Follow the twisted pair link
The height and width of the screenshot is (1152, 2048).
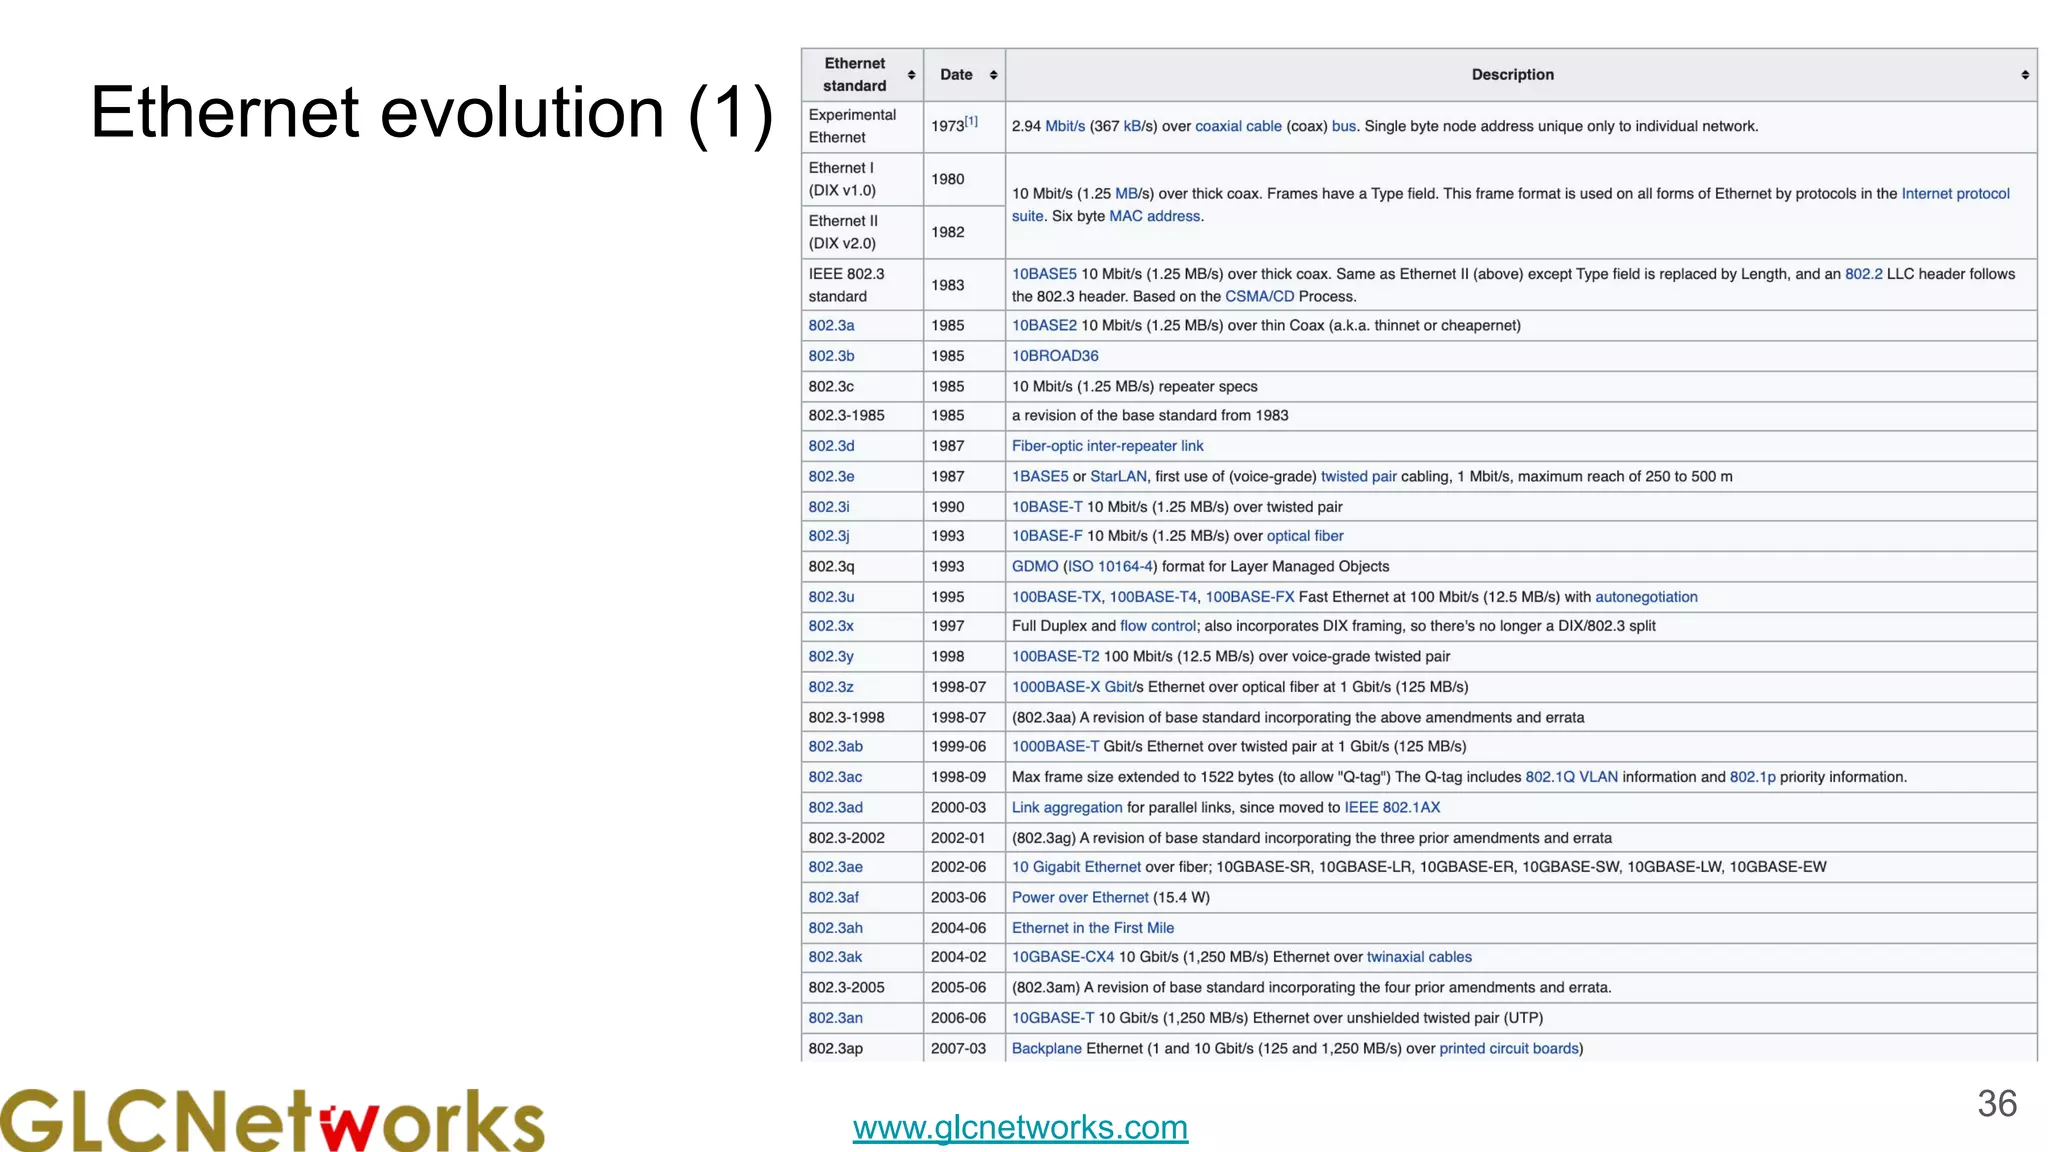[1358, 477]
